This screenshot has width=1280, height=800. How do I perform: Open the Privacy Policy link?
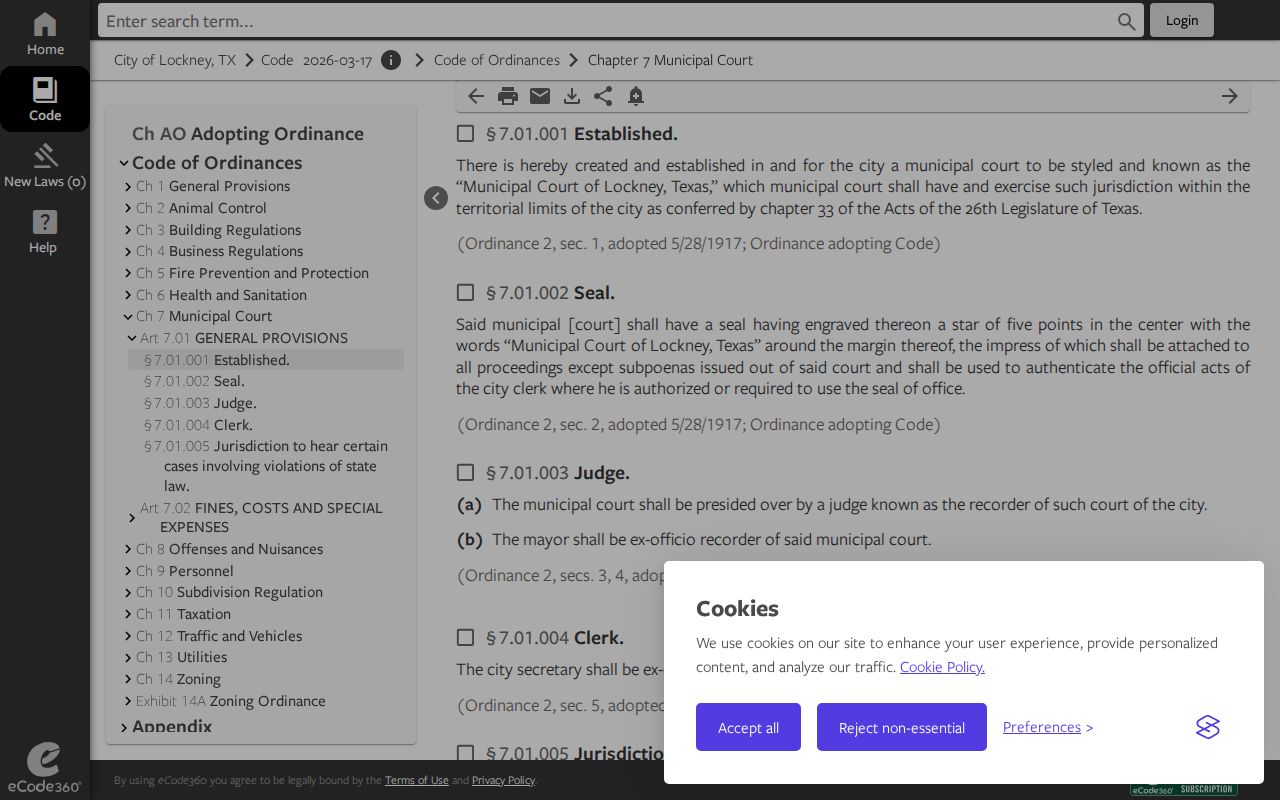503,780
